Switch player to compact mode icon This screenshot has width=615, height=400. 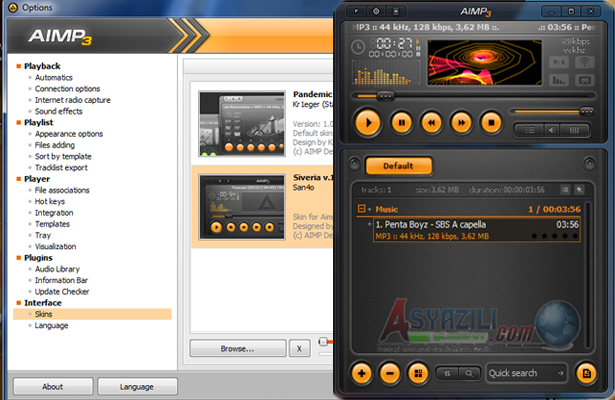tap(395, 11)
